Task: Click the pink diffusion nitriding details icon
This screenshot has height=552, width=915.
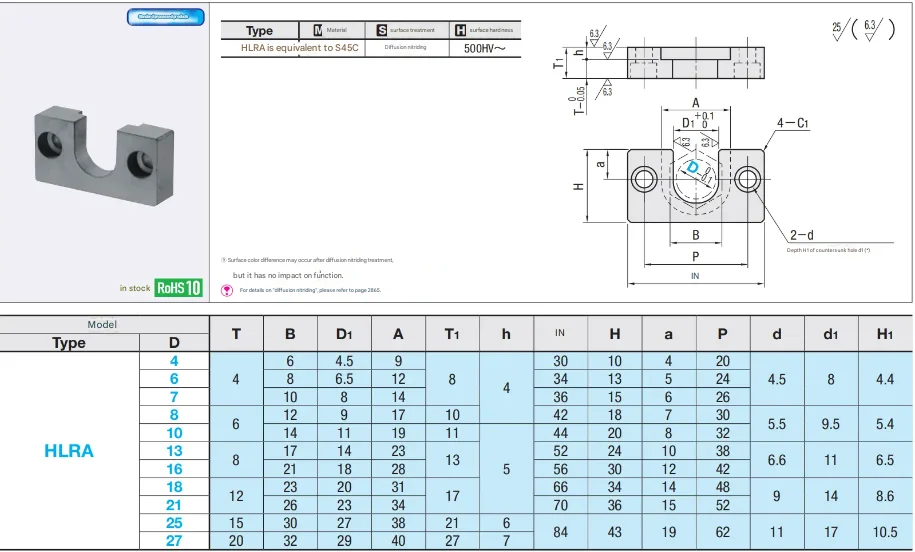Action: (x=227, y=290)
